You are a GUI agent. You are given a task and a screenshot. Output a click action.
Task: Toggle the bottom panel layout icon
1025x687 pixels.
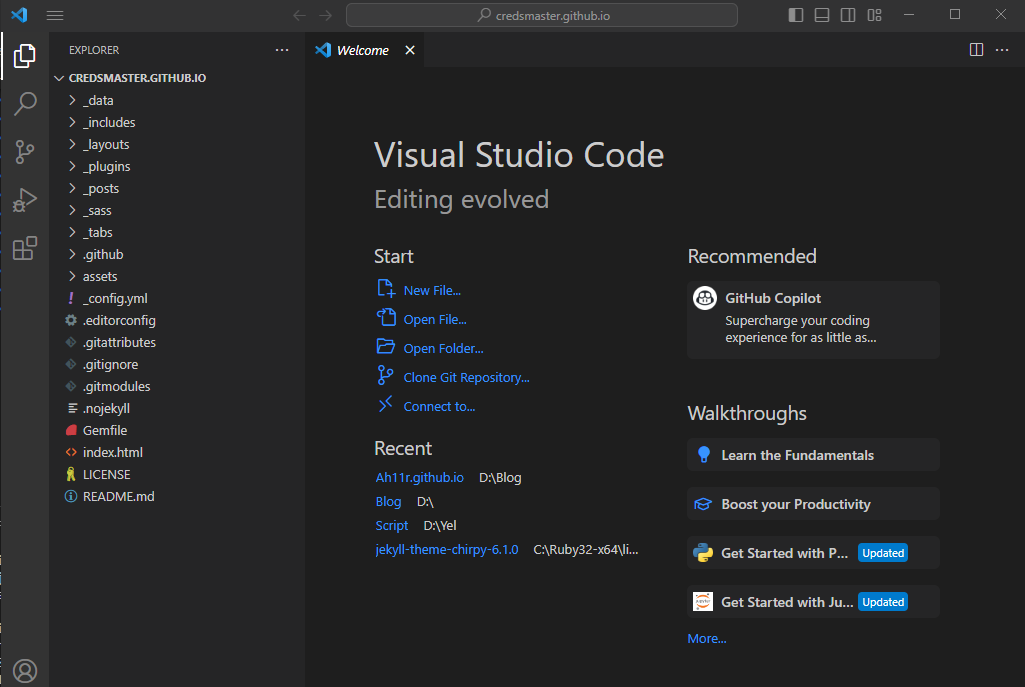(822, 14)
